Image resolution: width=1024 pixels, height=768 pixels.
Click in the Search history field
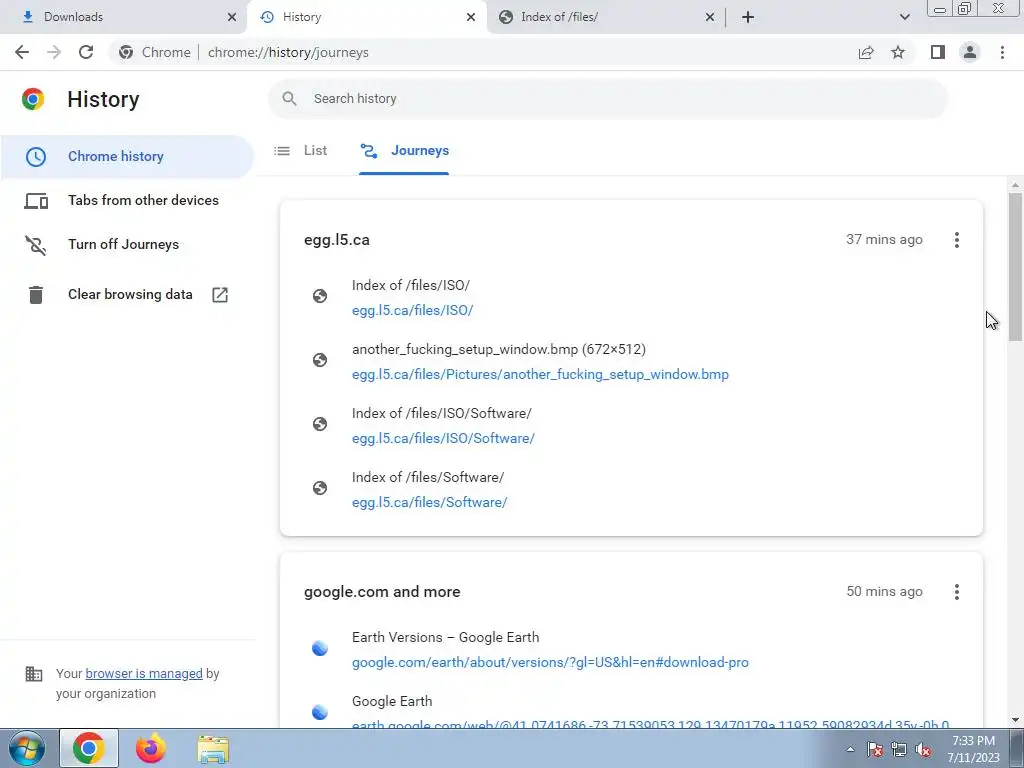point(607,99)
